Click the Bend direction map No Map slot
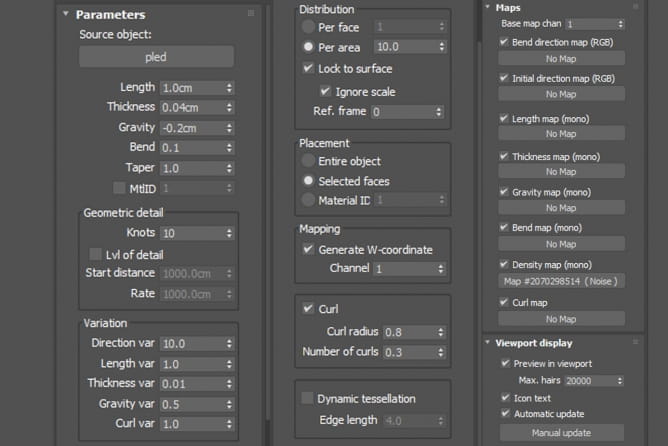668x446 pixels. (559, 59)
